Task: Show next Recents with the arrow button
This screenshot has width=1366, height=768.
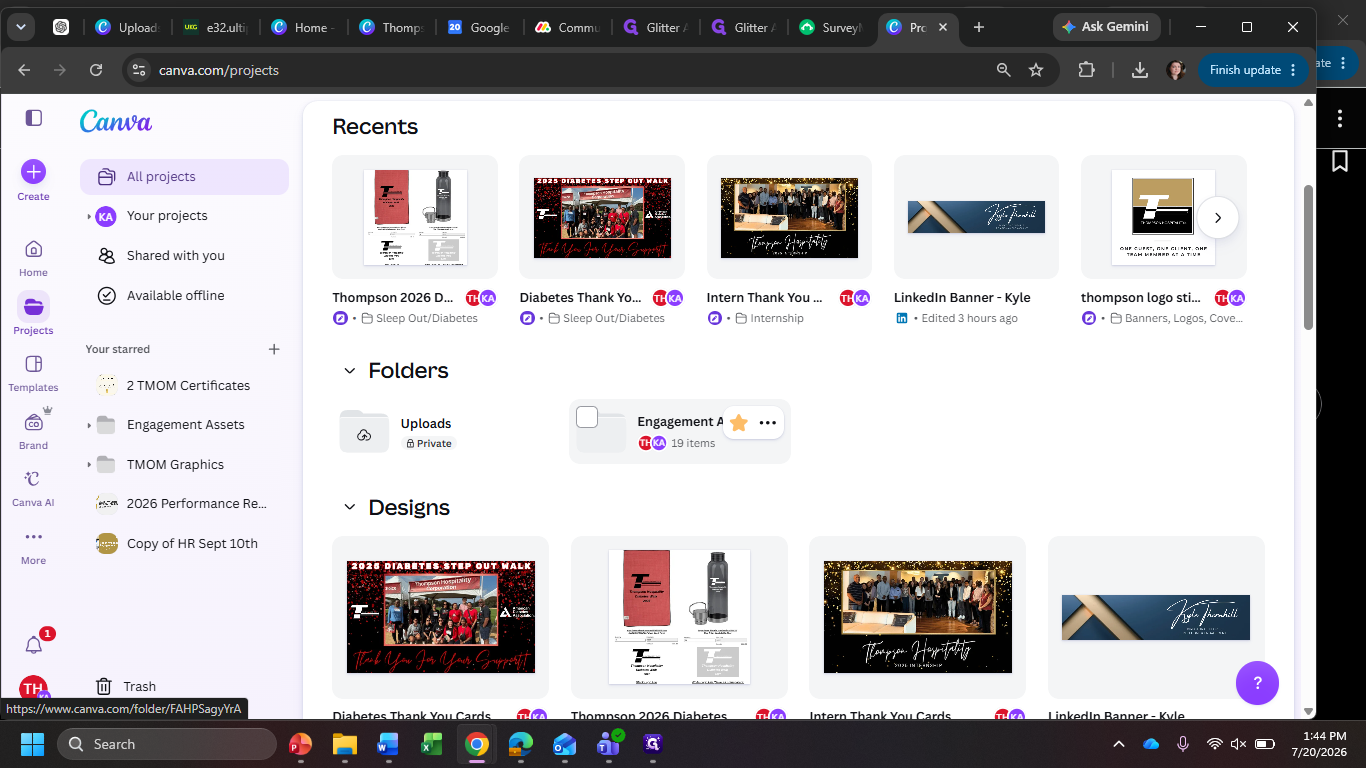Action: click(x=1217, y=217)
